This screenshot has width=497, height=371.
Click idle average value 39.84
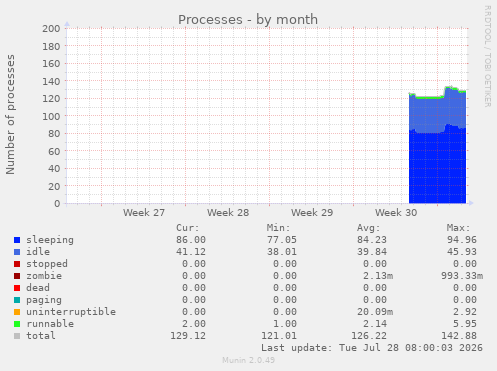[x=372, y=252]
